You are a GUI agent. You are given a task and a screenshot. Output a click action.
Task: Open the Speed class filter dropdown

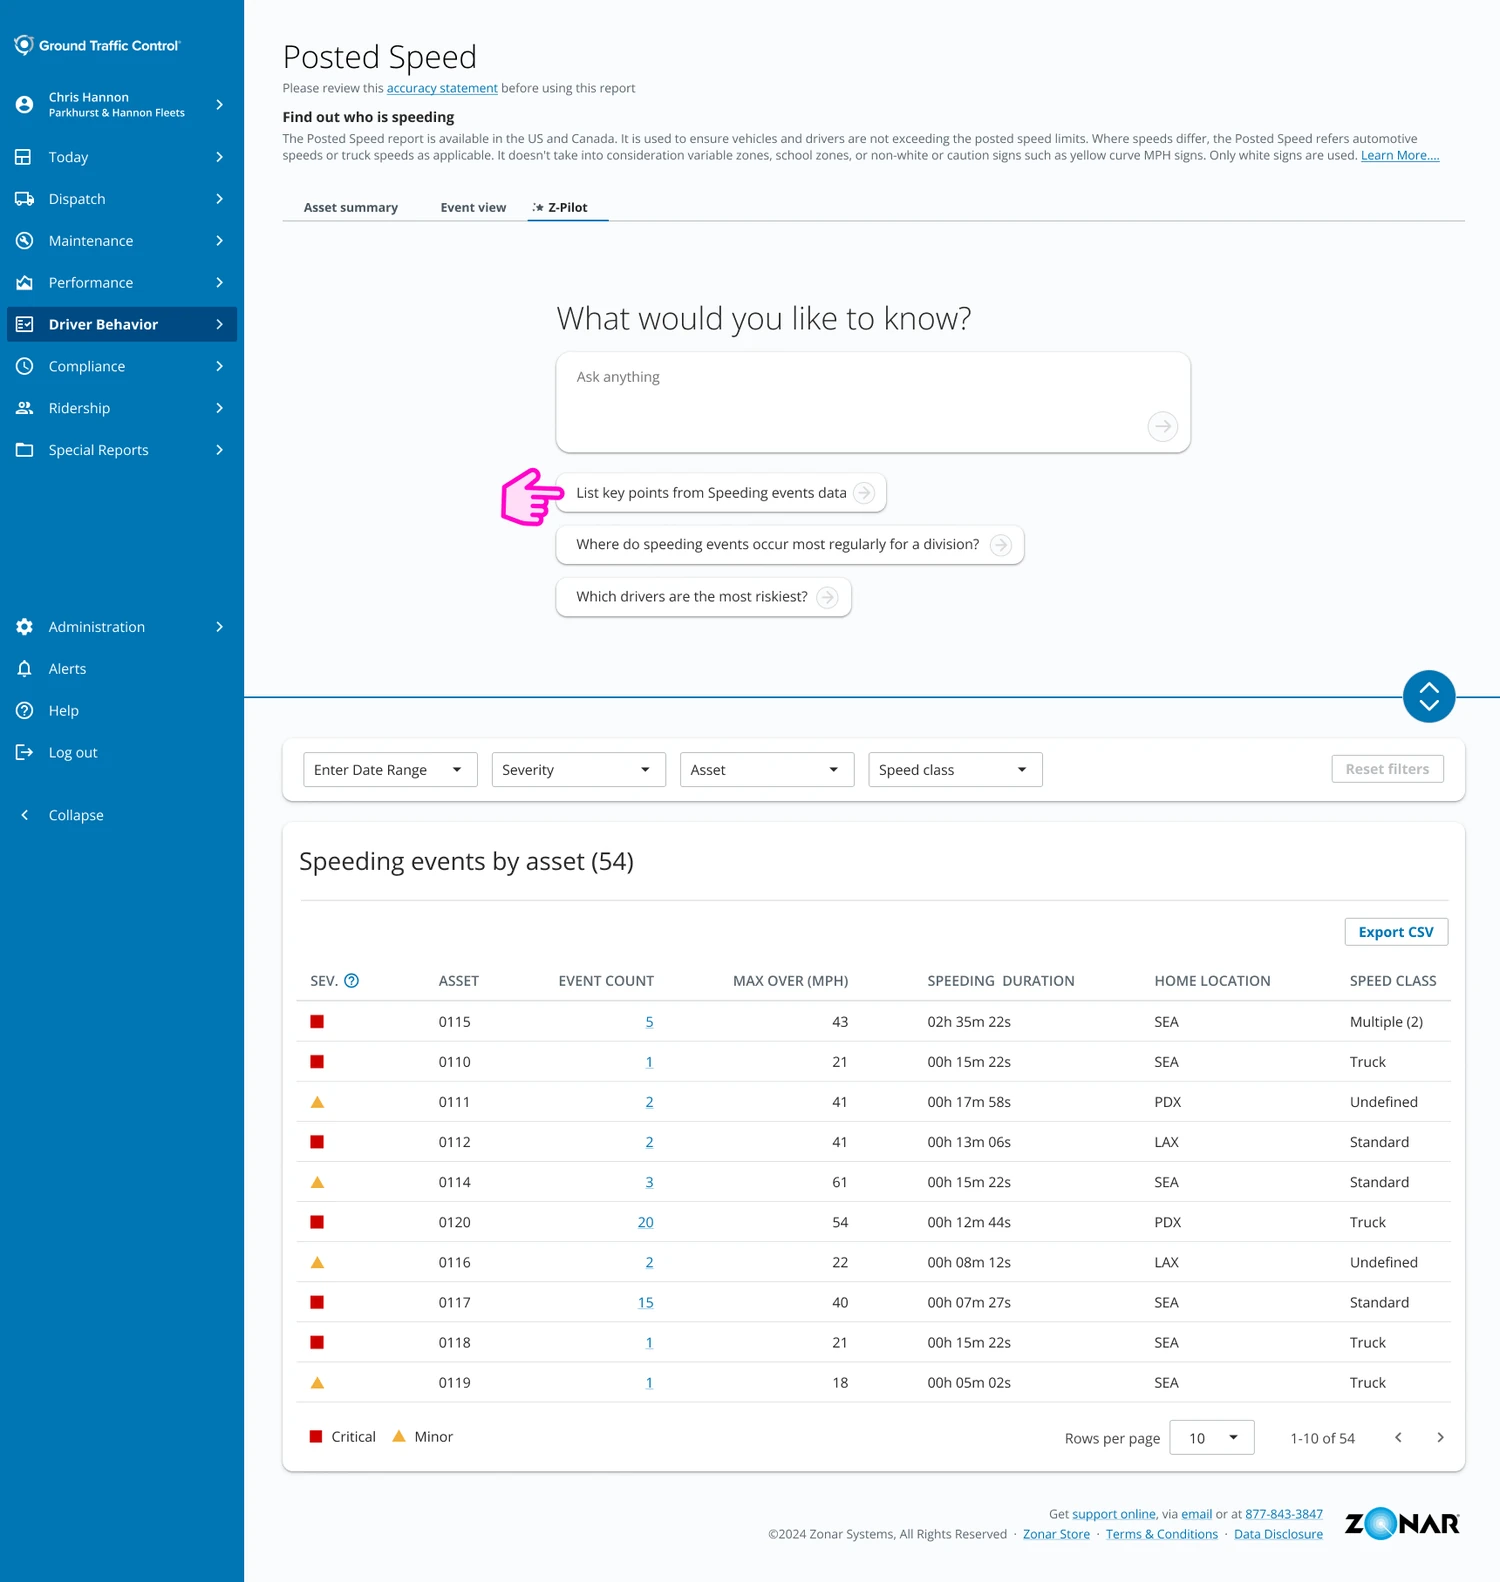click(955, 770)
